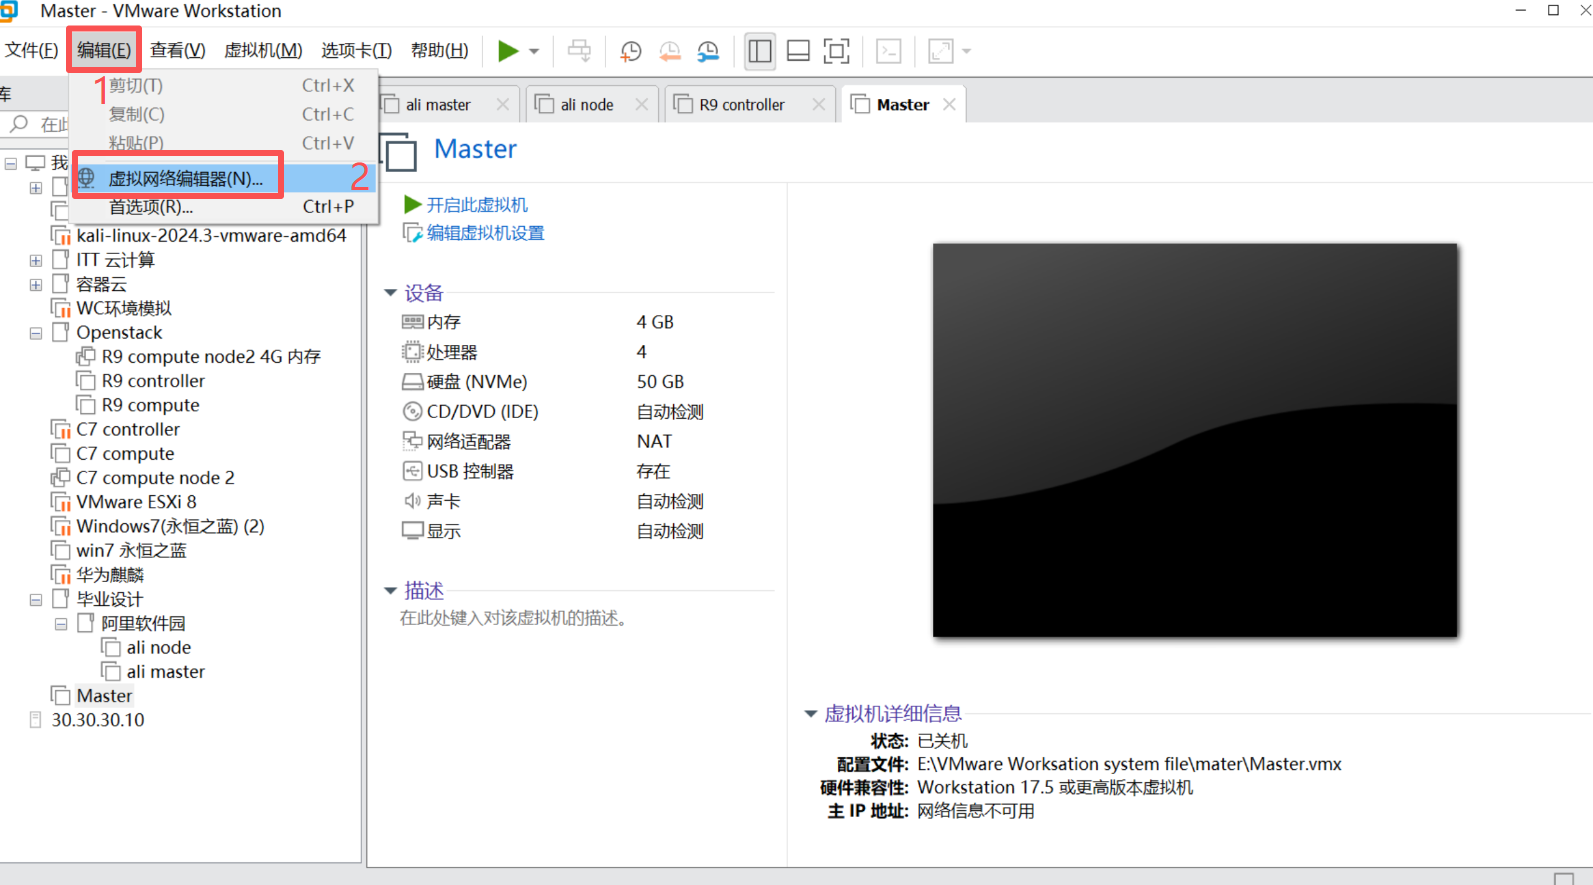This screenshot has height=885, width=1593.
Task: Open the dropdown arrow next to stretch icon
Action: [966, 51]
